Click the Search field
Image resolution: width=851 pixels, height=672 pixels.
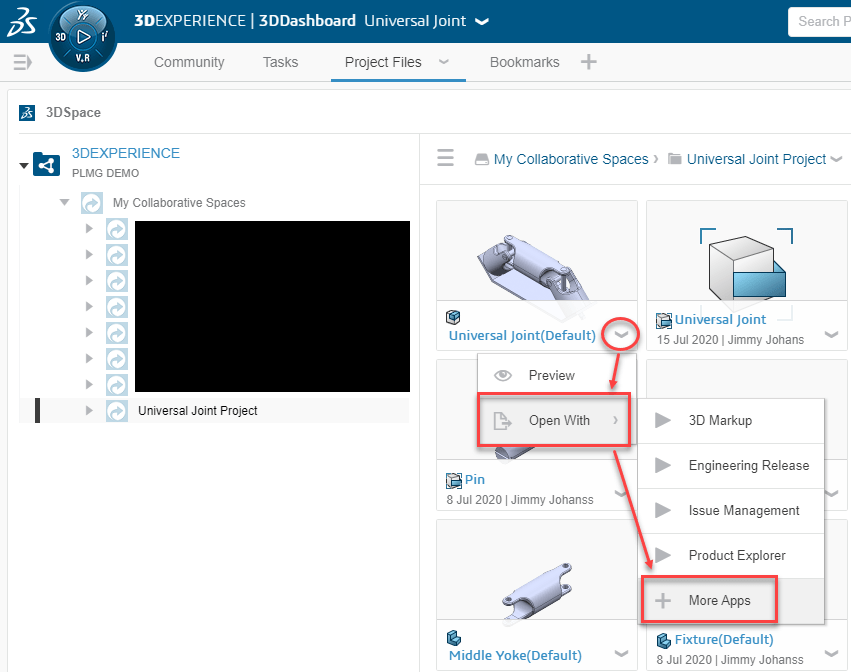click(820, 22)
